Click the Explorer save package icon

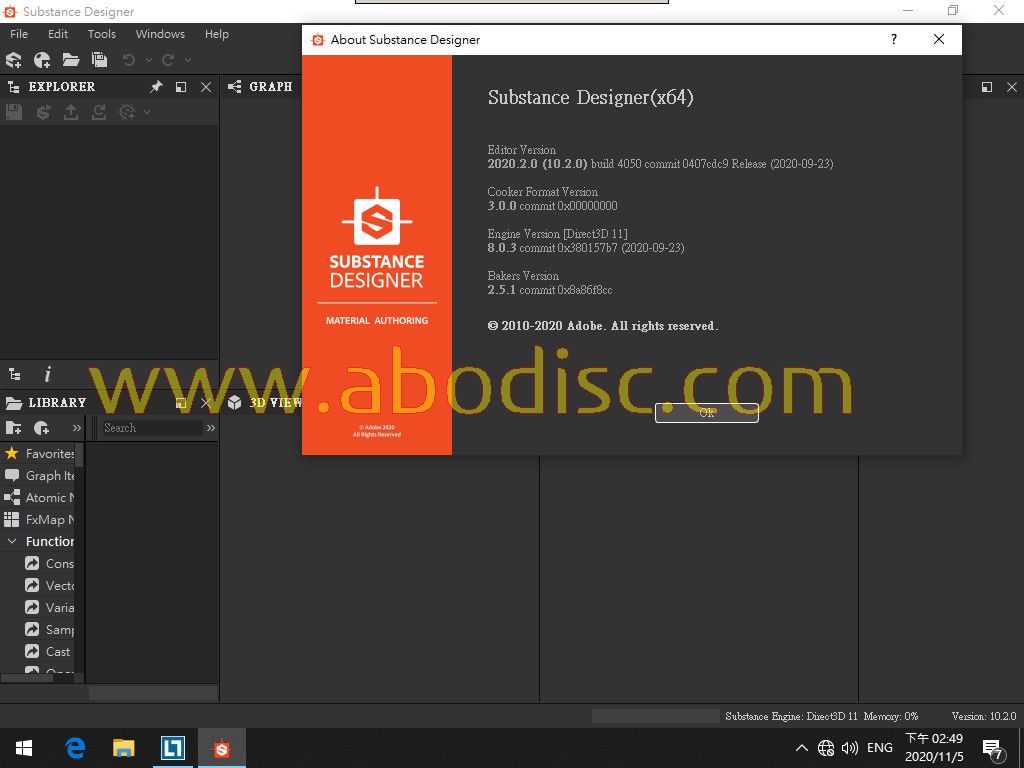tap(14, 112)
